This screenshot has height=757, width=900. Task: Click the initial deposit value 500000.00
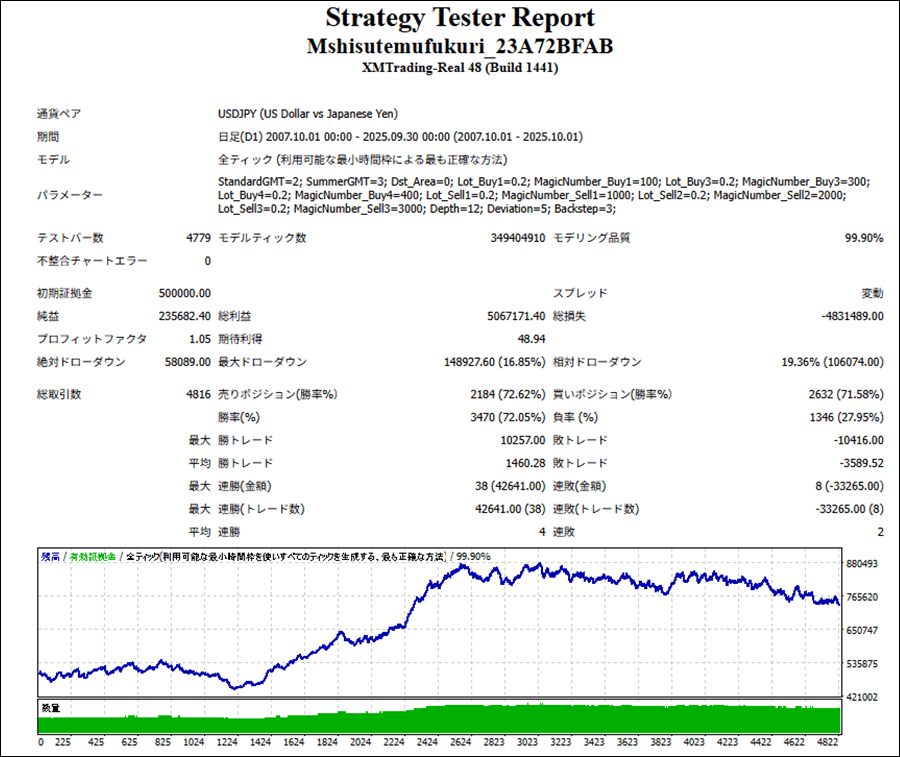(x=184, y=293)
